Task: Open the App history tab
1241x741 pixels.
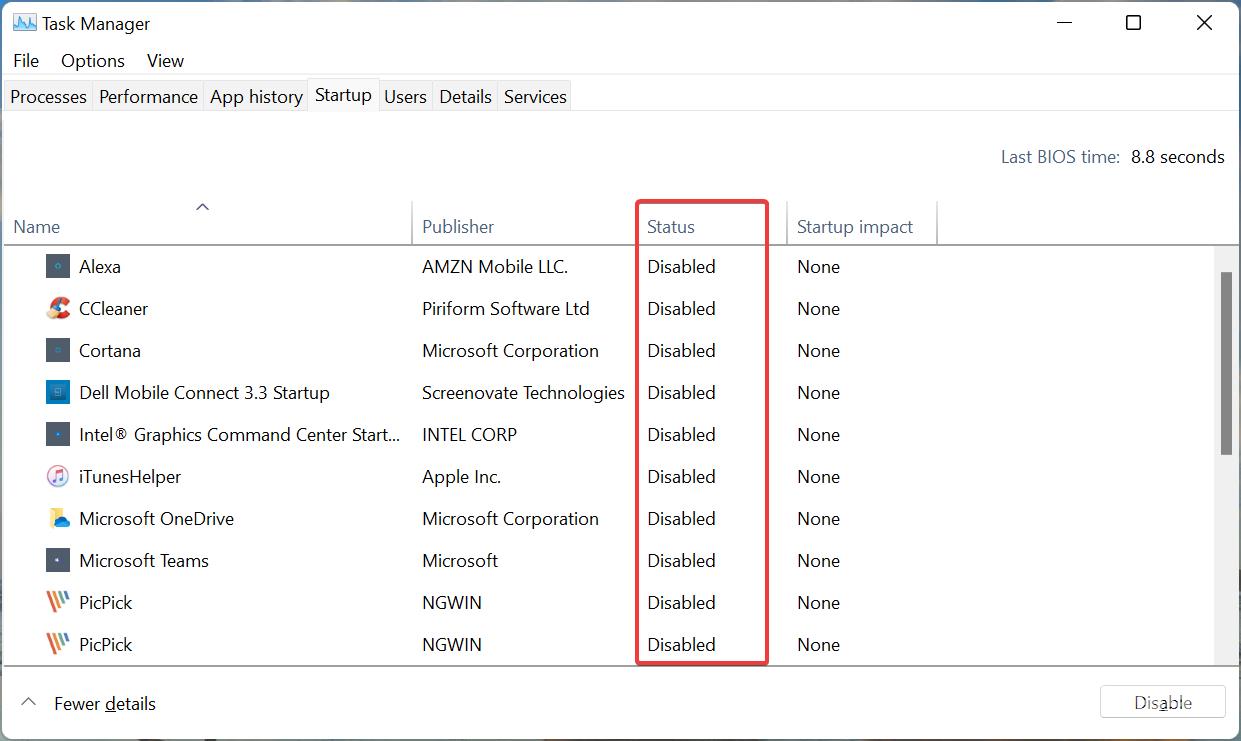Action: pyautogui.click(x=256, y=97)
